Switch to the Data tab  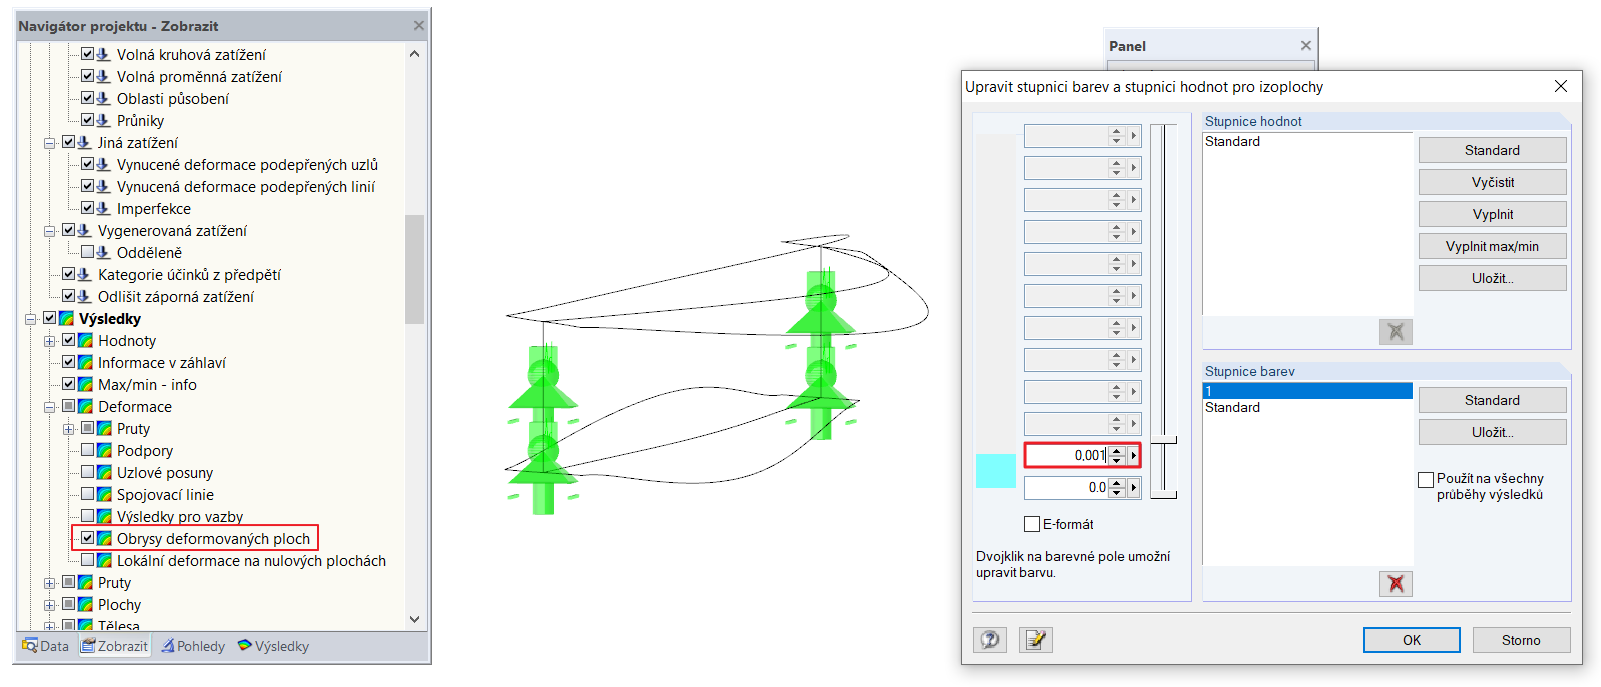pyautogui.click(x=46, y=646)
